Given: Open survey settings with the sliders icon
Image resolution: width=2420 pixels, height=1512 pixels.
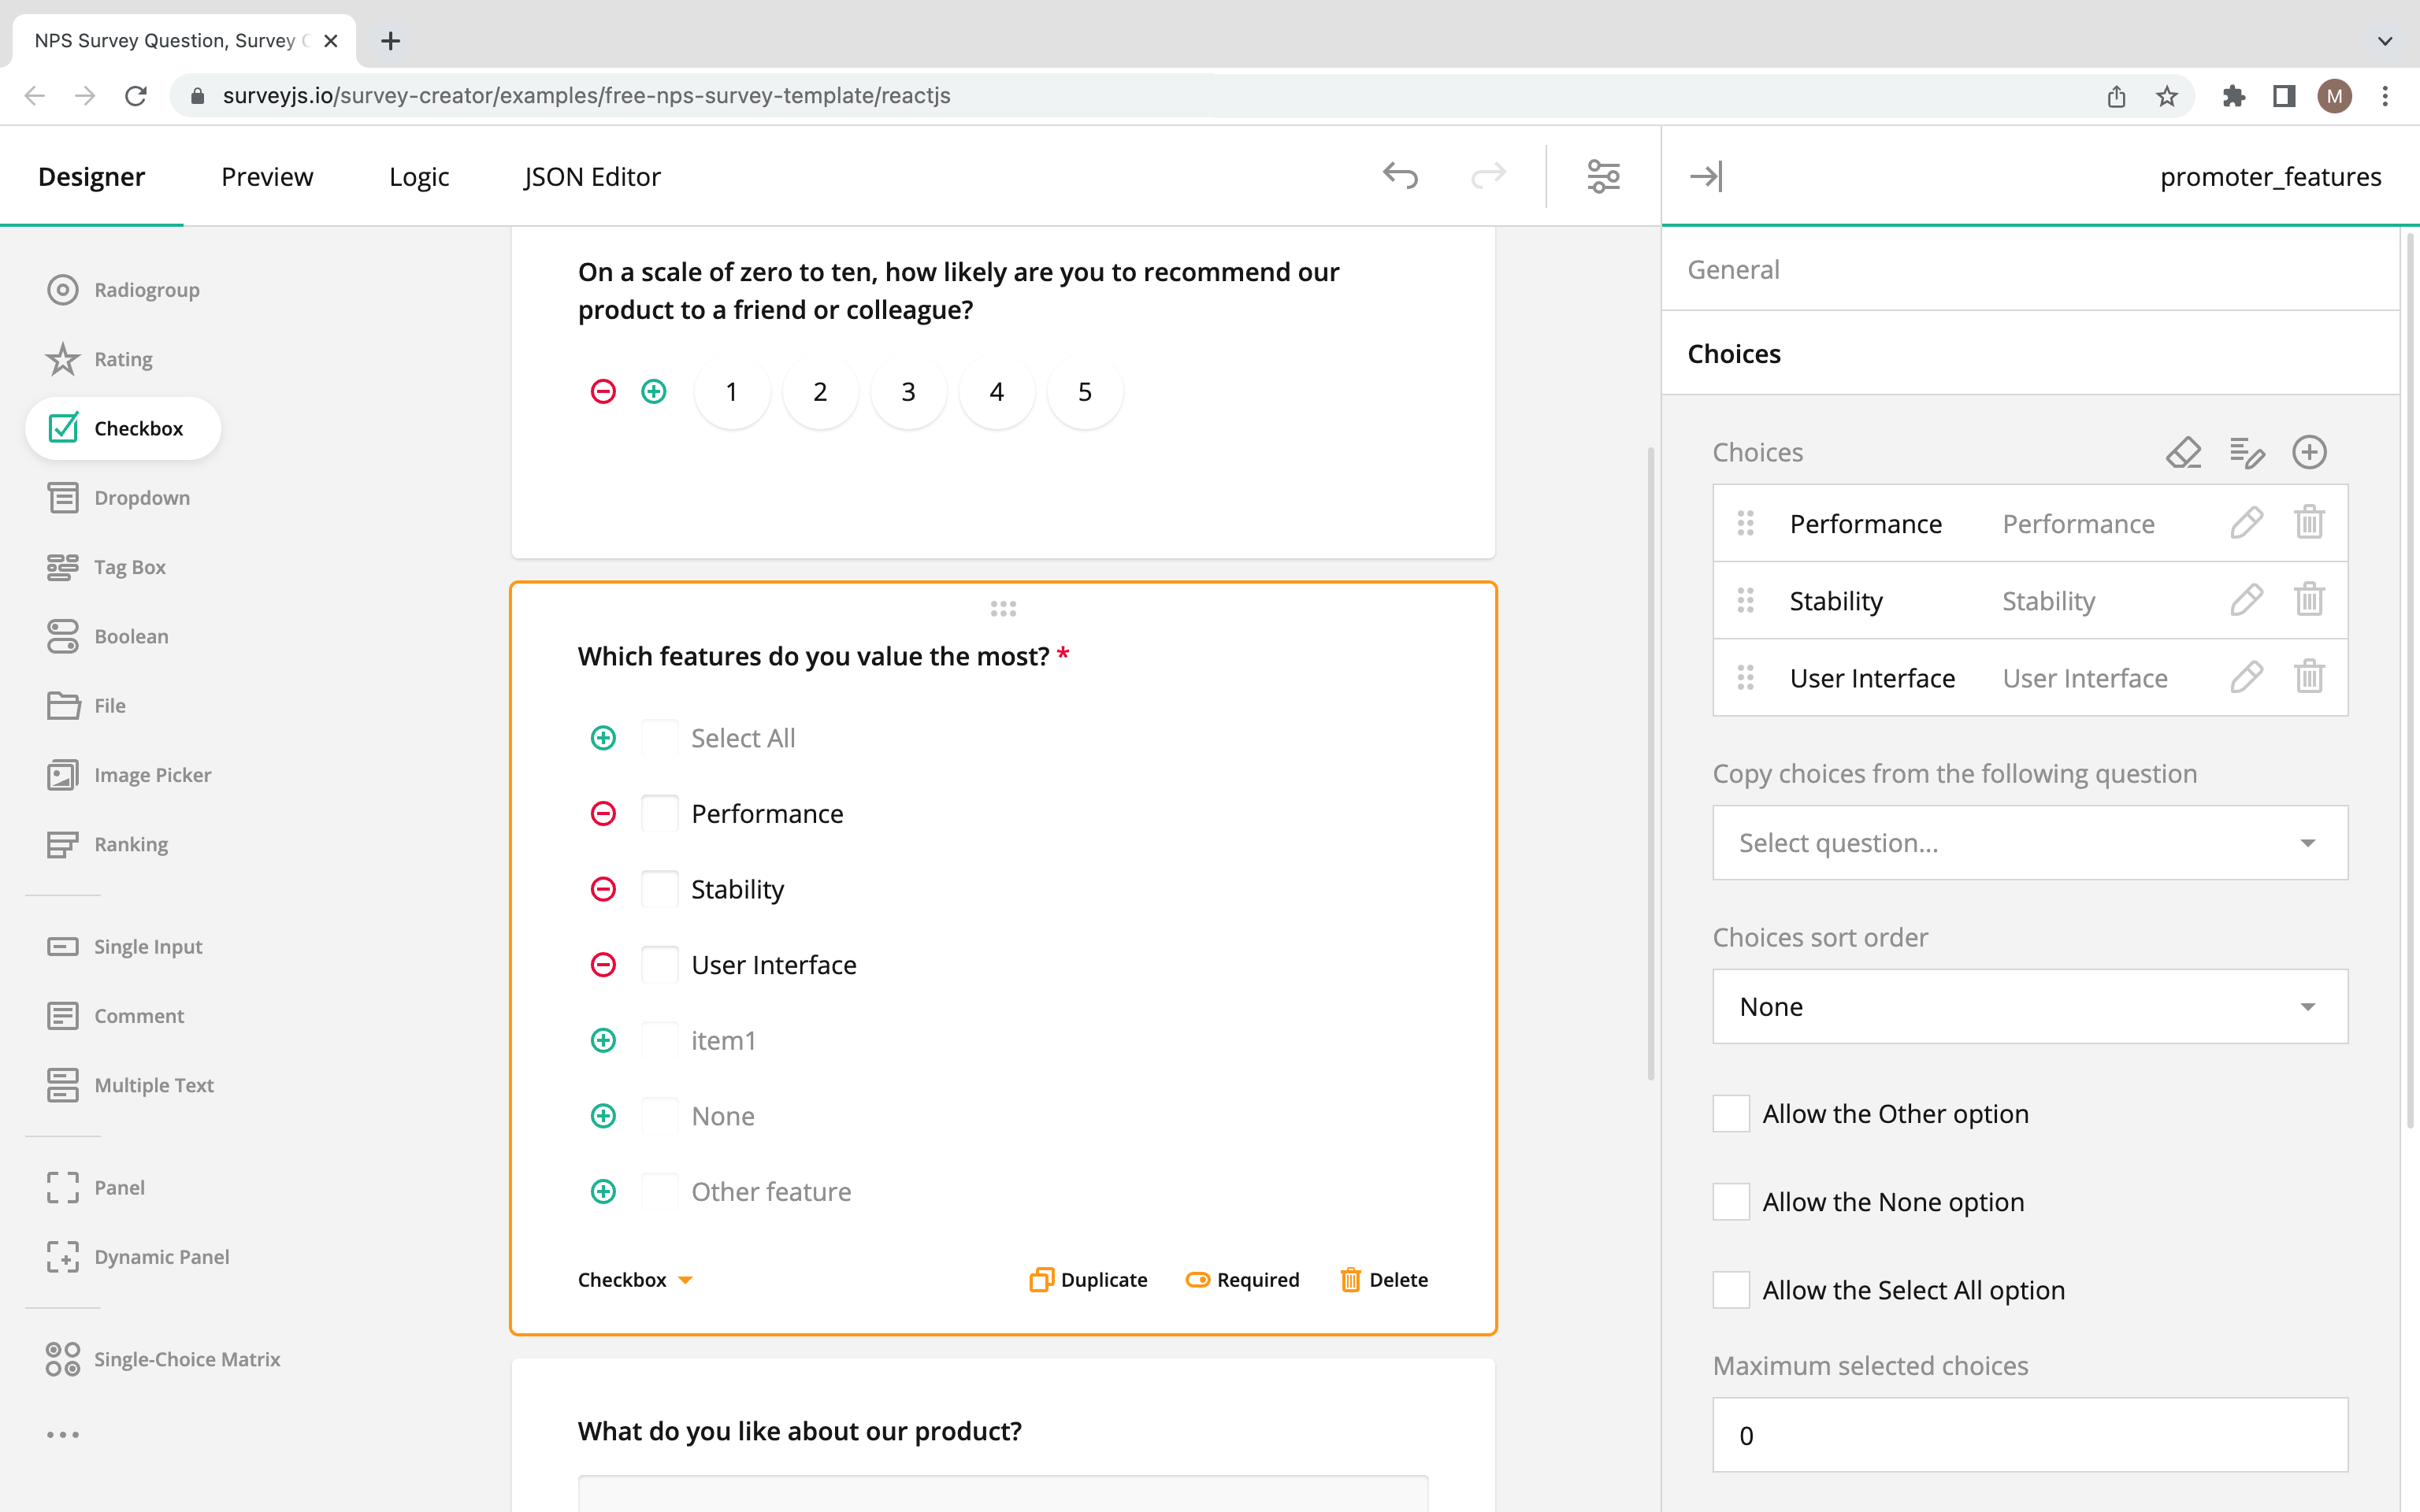Looking at the screenshot, I should point(1602,176).
